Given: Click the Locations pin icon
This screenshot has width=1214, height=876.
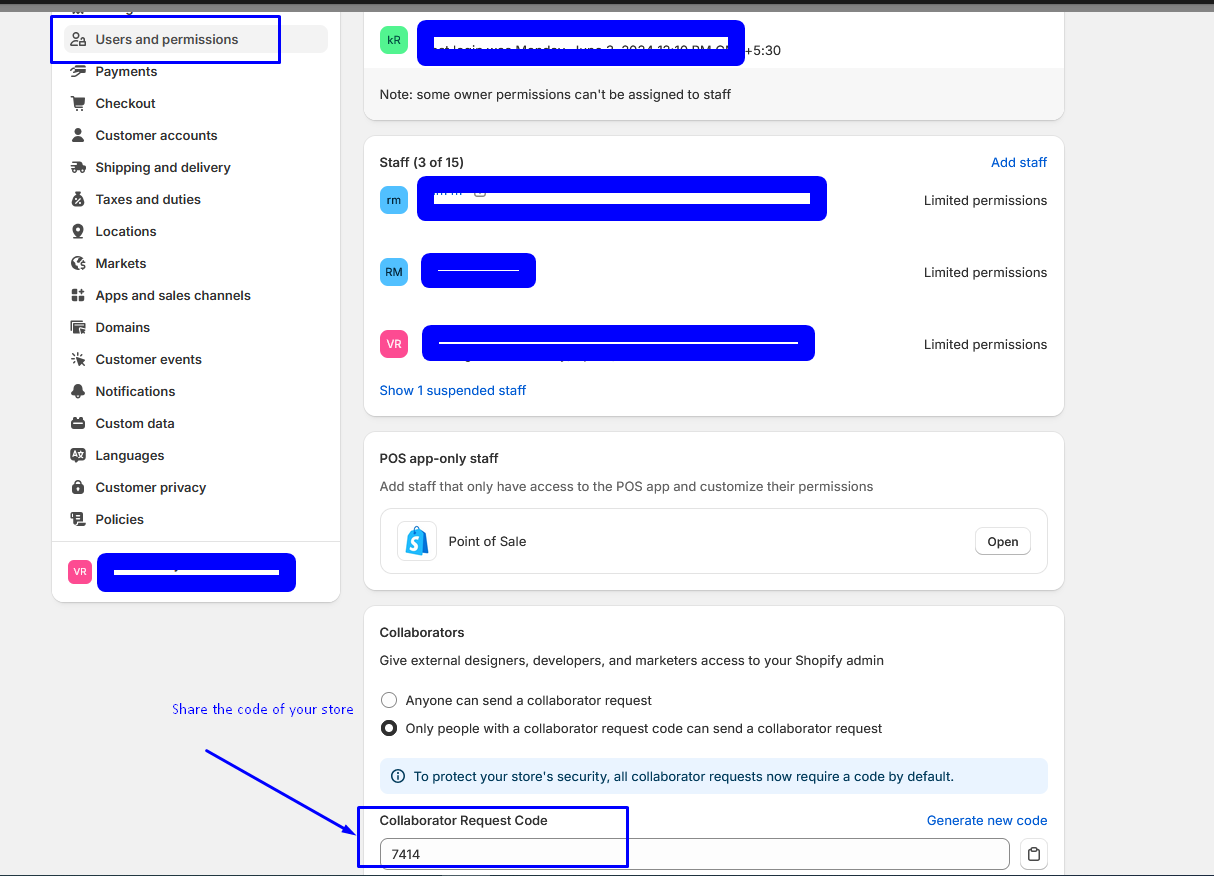Looking at the screenshot, I should click(x=78, y=232).
